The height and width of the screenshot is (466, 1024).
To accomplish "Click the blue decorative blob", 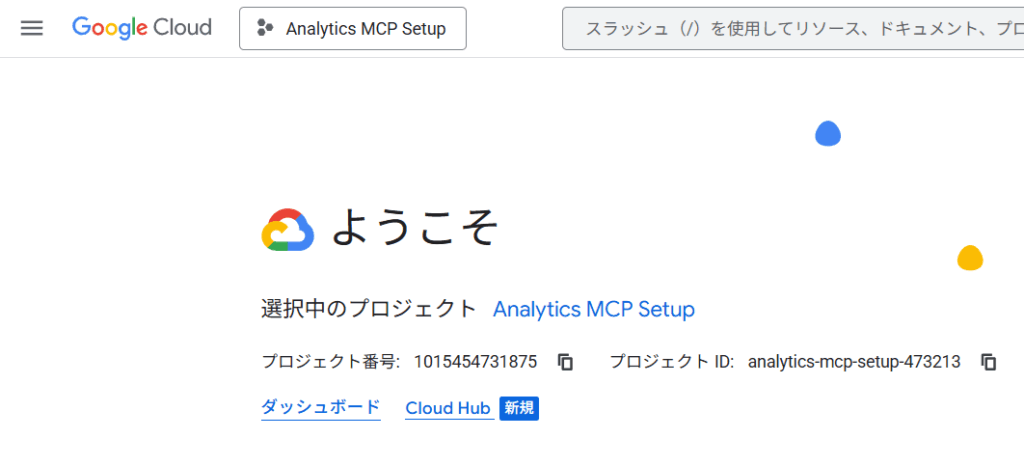I will (x=828, y=133).
